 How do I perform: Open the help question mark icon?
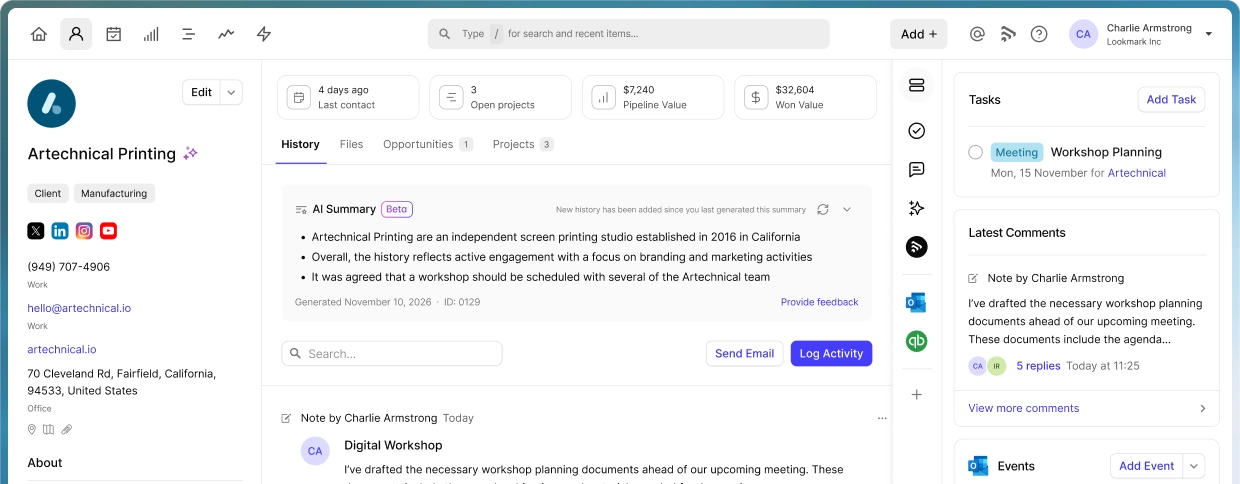1039,34
